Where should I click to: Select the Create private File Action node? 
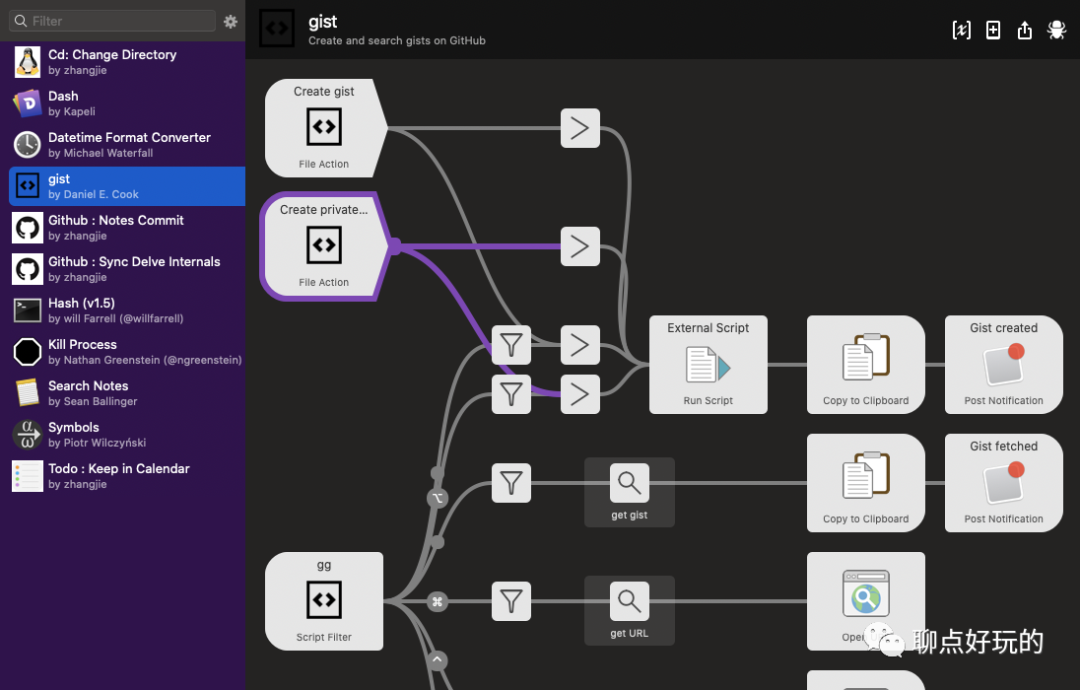(324, 247)
